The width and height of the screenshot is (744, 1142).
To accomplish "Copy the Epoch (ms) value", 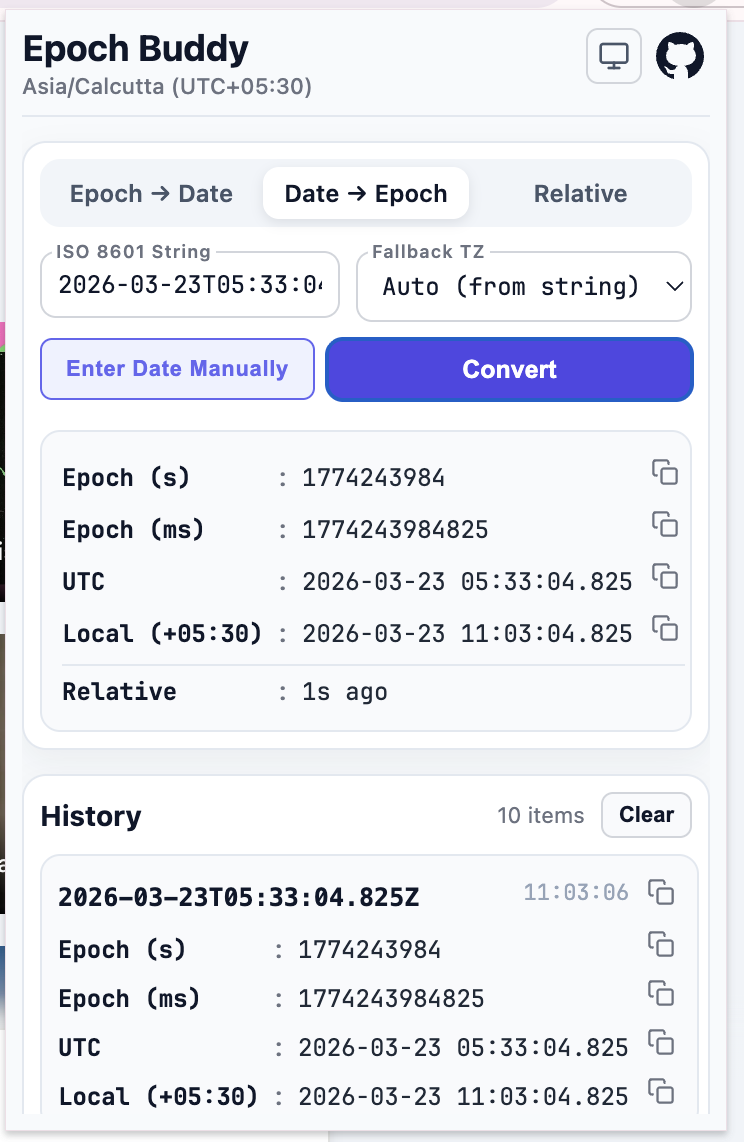I will [x=665, y=523].
